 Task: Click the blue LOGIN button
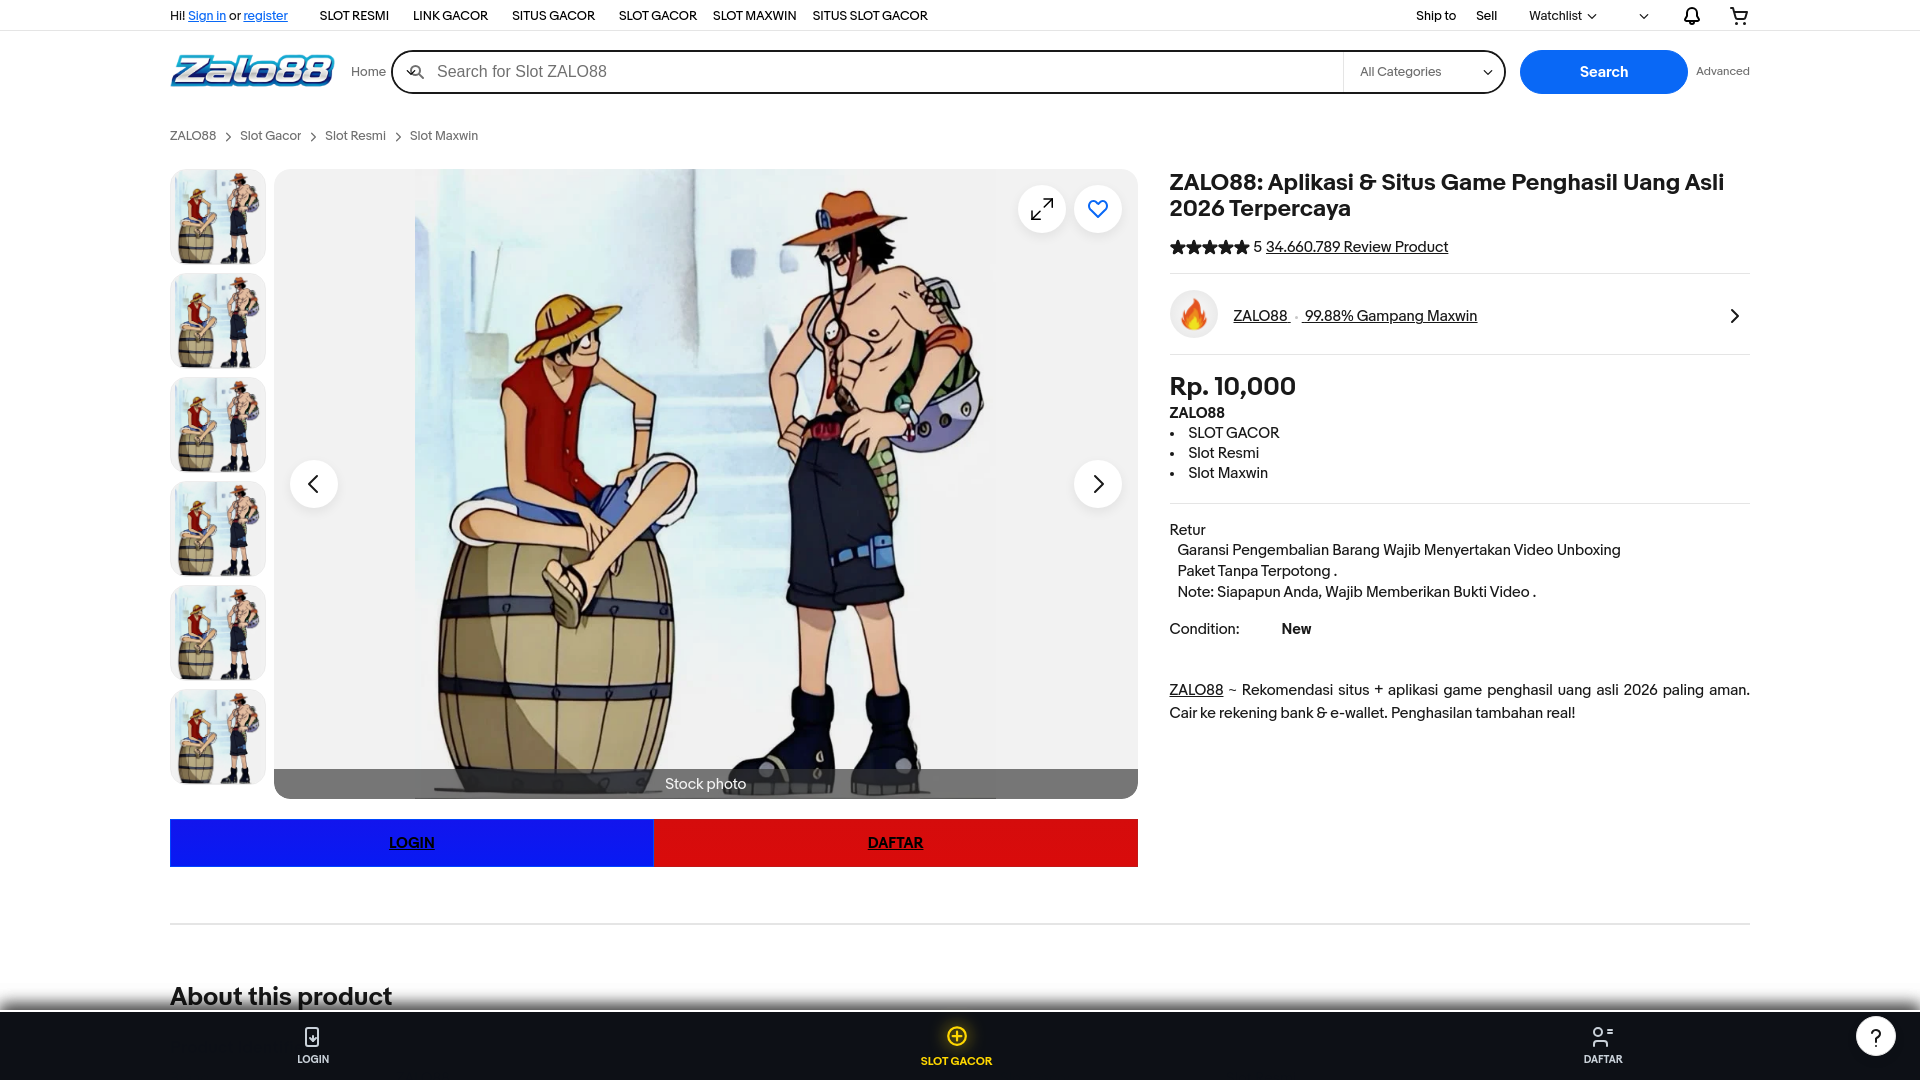click(x=411, y=843)
